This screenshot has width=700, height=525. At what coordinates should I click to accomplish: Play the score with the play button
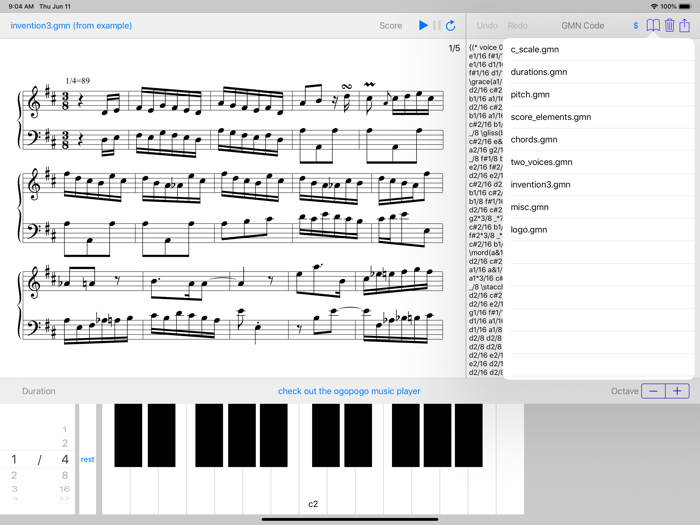[423, 25]
